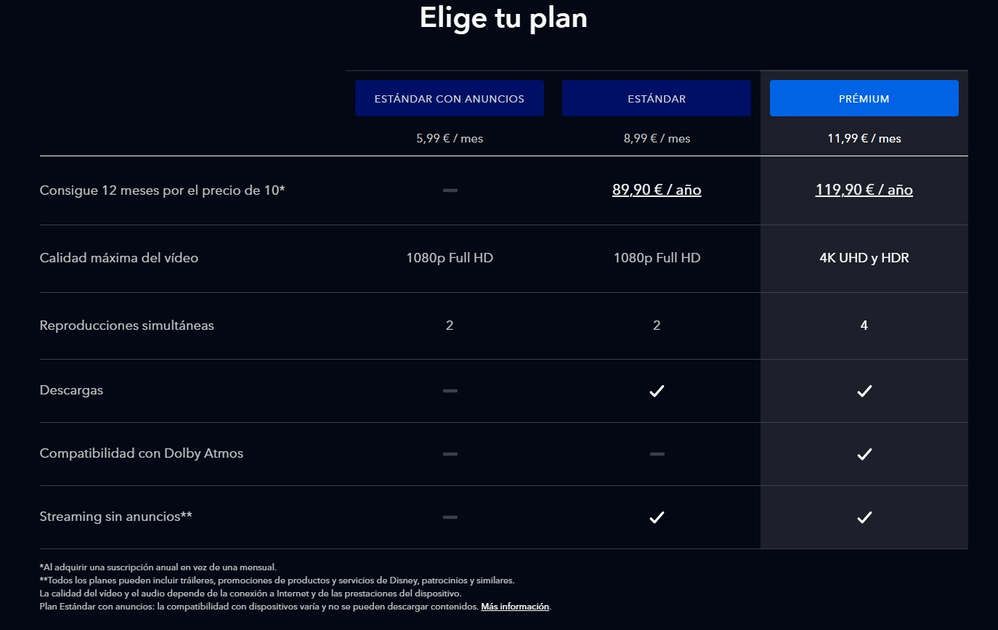Image resolution: width=998 pixels, height=630 pixels.
Task: Click the annual offer dash under Estándar con anuncios
Action: (449, 190)
